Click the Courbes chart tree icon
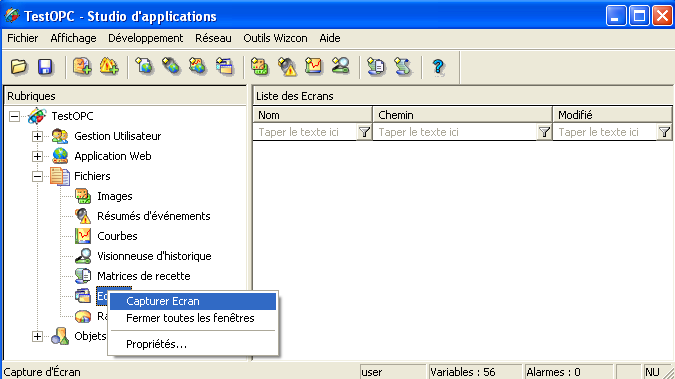Screen dimensions: 675x379 tap(83, 236)
